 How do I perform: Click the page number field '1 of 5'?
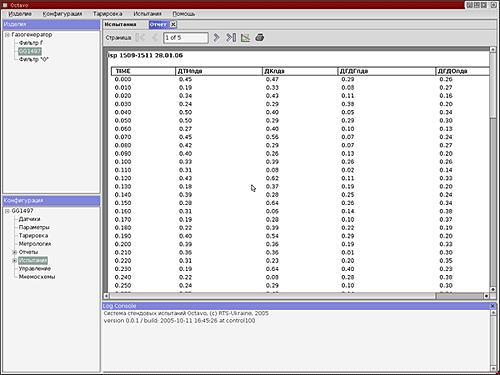186,38
